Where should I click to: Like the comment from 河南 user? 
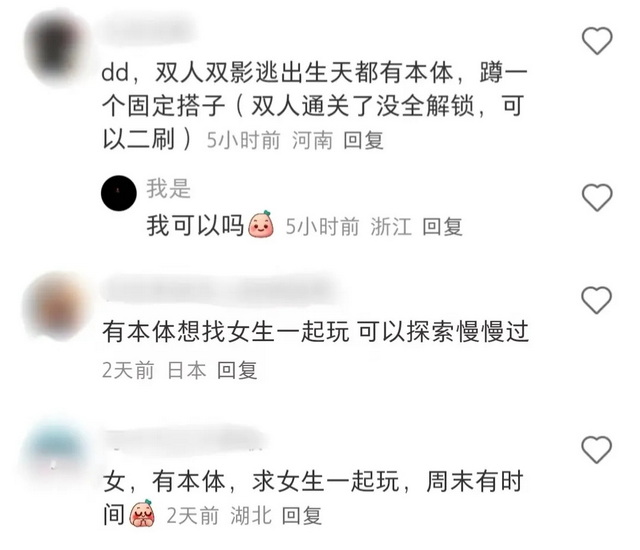pyautogui.click(x=597, y=40)
